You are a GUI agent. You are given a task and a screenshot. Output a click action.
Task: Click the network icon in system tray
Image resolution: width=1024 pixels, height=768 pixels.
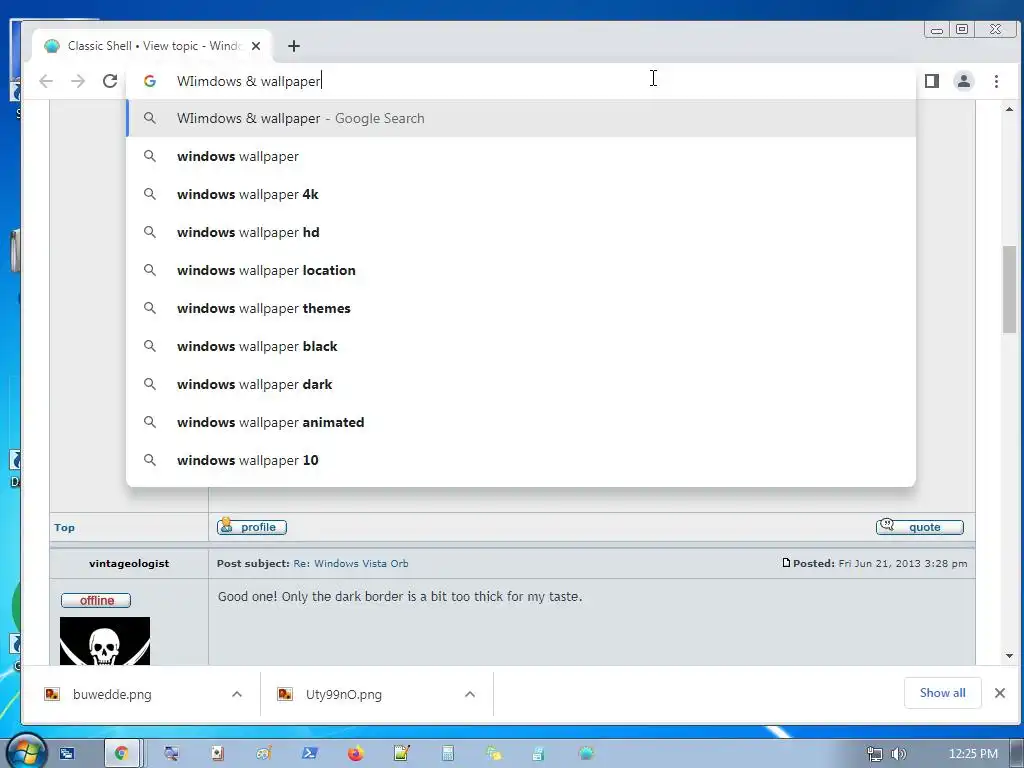point(874,754)
